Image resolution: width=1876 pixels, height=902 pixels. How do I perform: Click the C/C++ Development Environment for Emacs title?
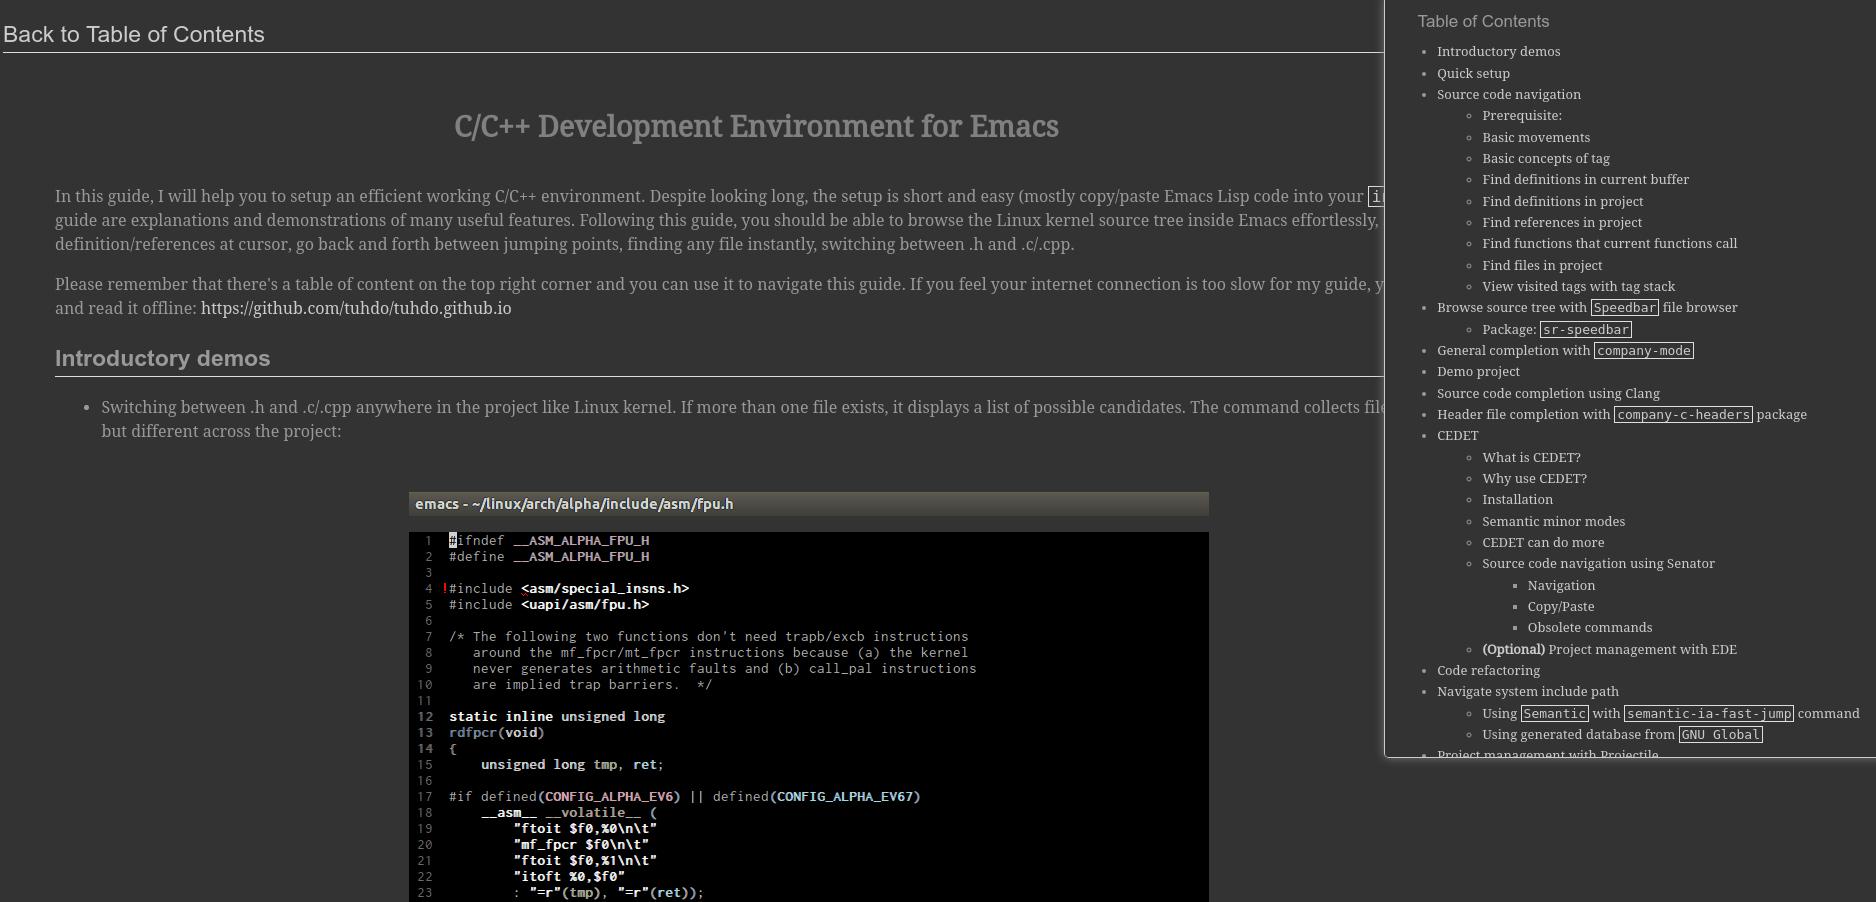[x=756, y=127]
